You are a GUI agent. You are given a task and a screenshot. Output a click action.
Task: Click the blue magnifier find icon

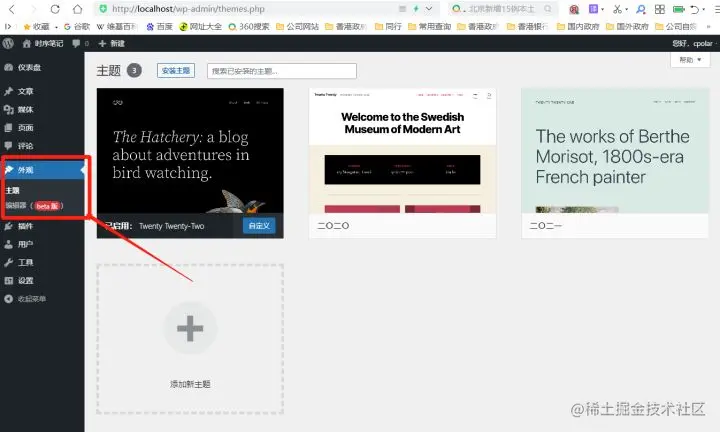pos(641,9)
